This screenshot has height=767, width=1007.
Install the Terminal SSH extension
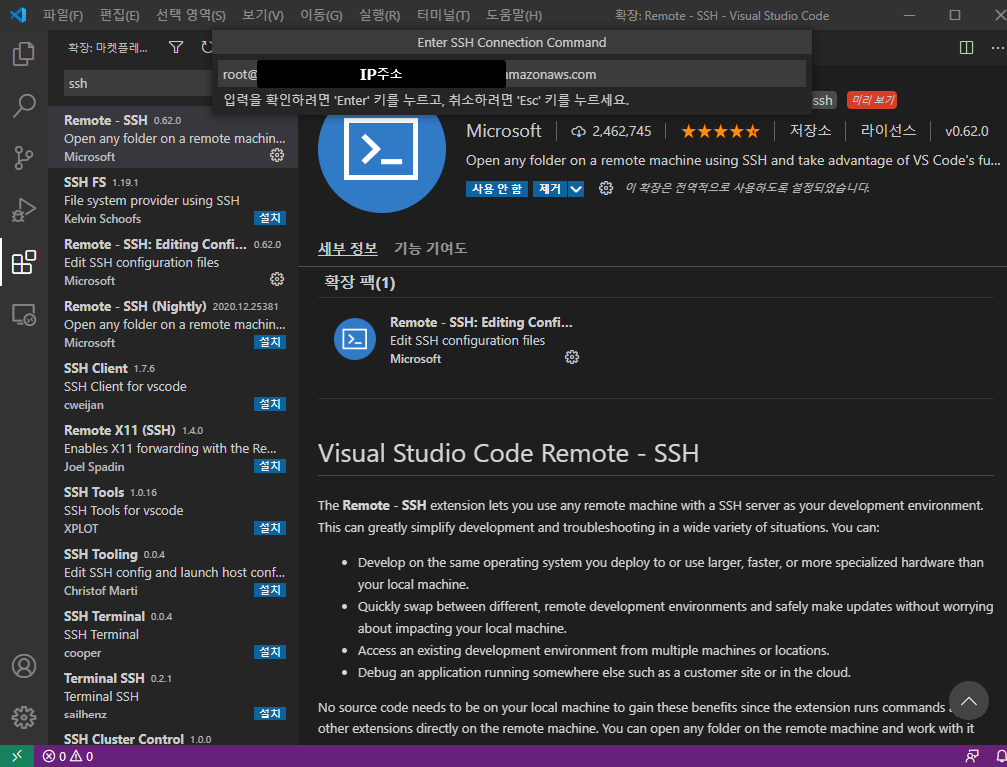coord(270,713)
